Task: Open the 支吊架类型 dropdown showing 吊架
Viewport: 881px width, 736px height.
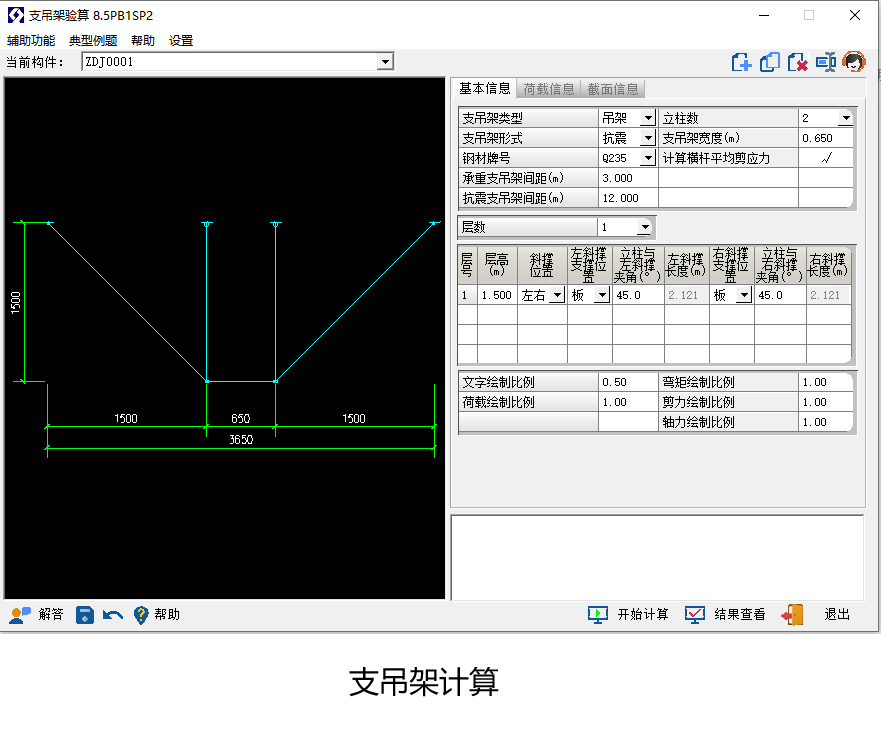Action: (x=647, y=118)
